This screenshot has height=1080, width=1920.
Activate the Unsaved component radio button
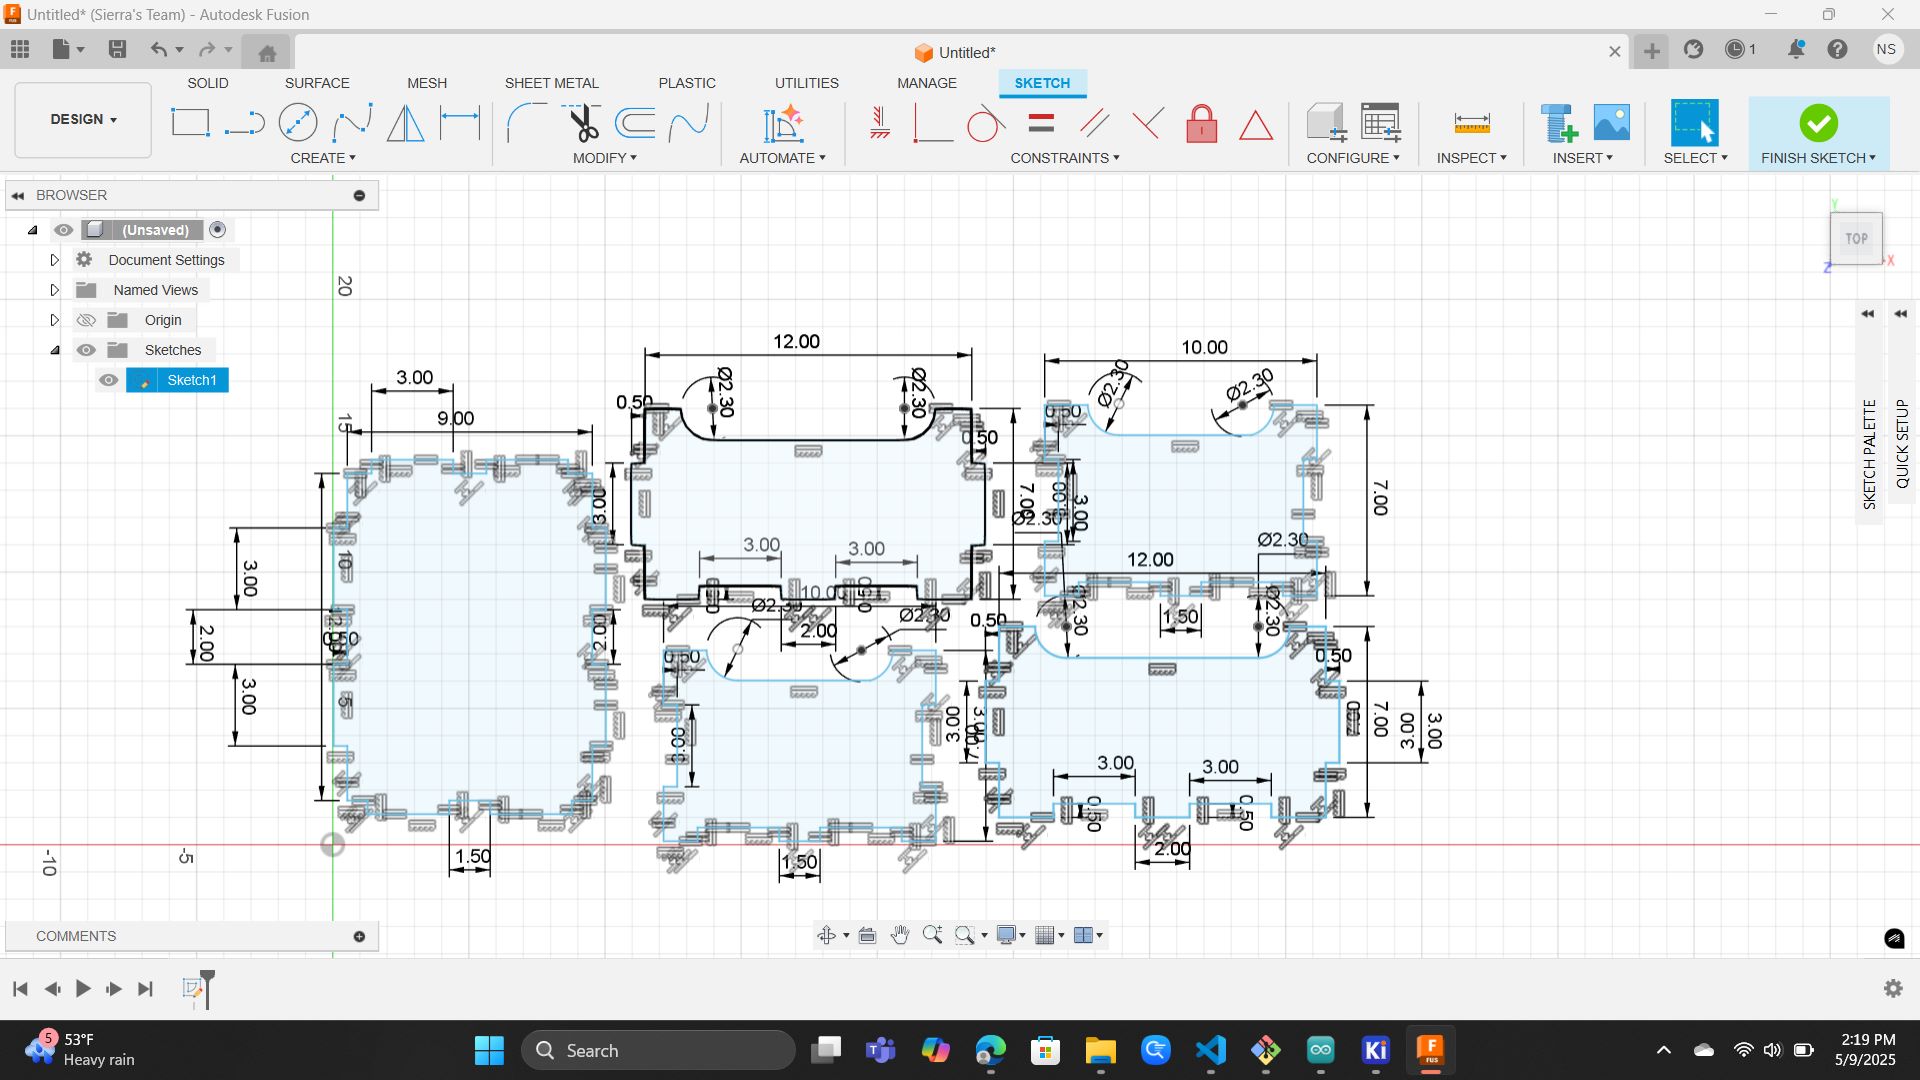tap(218, 230)
